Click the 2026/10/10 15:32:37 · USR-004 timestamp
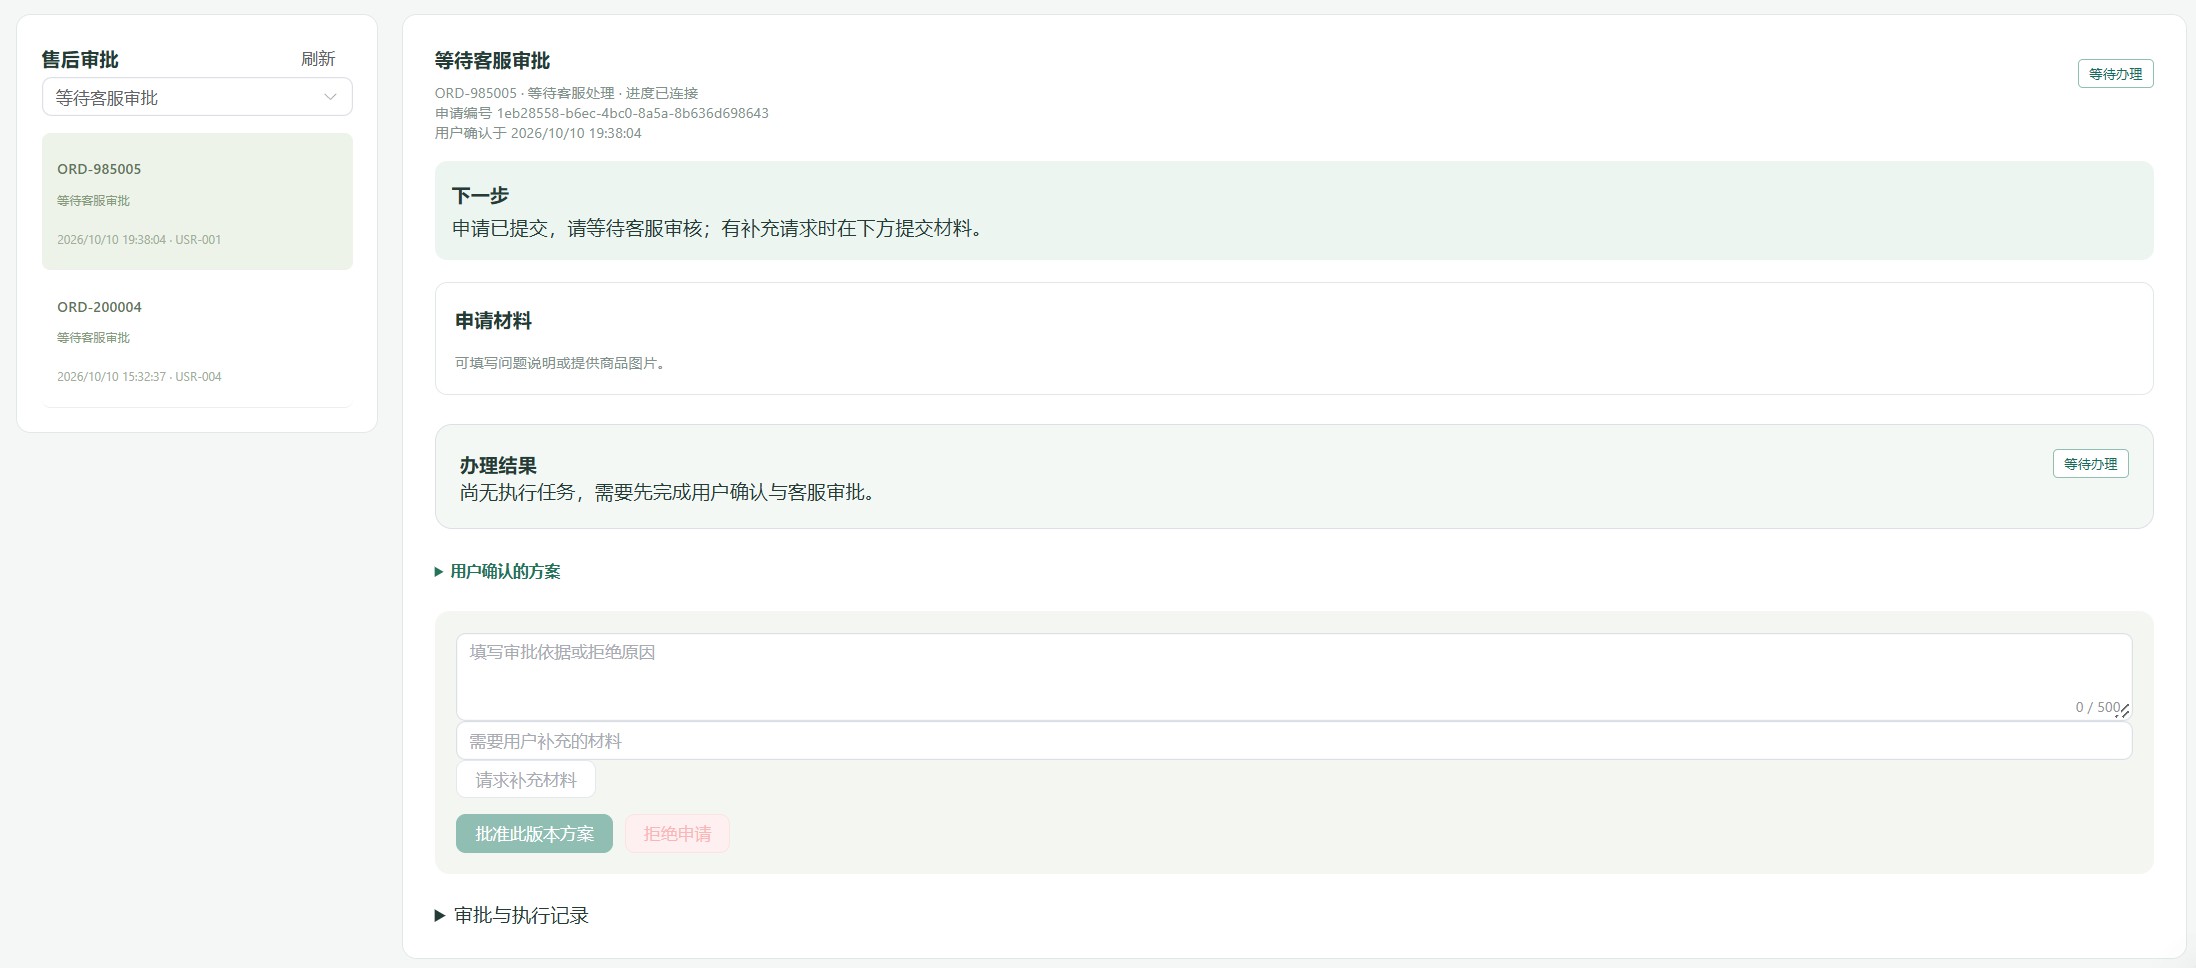Viewport: 2196px width, 968px height. click(x=139, y=377)
